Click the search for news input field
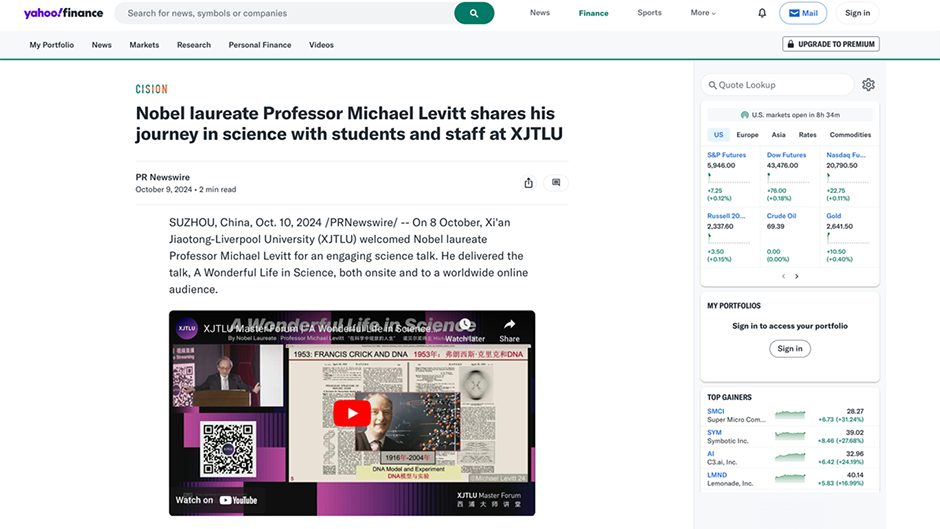This screenshot has height=529, width=940. pos(284,13)
